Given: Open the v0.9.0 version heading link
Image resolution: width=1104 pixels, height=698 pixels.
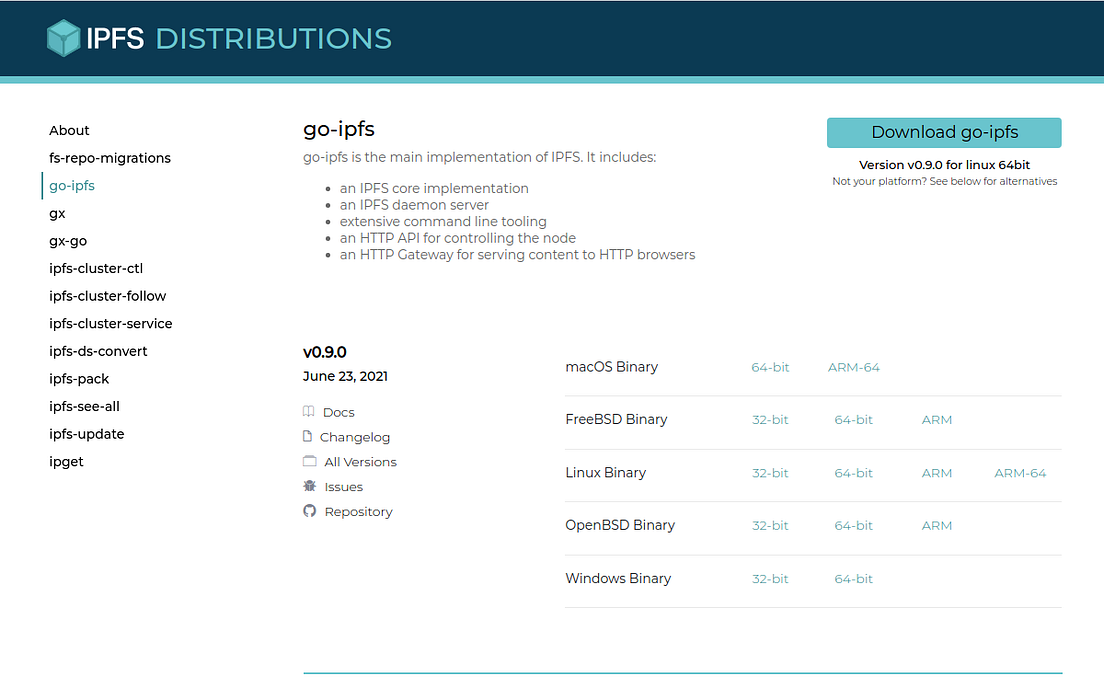Looking at the screenshot, I should point(325,352).
